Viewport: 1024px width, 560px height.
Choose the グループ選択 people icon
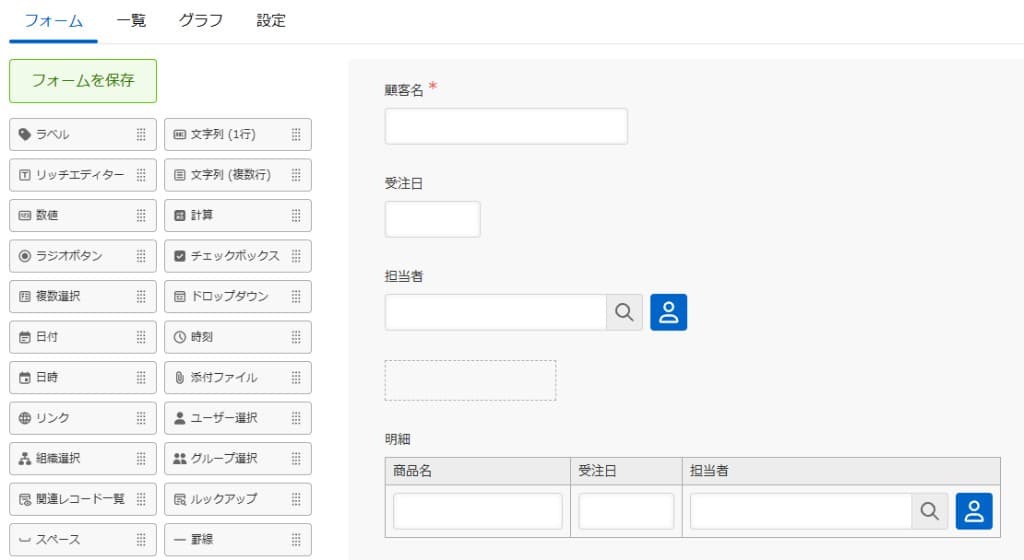180,459
